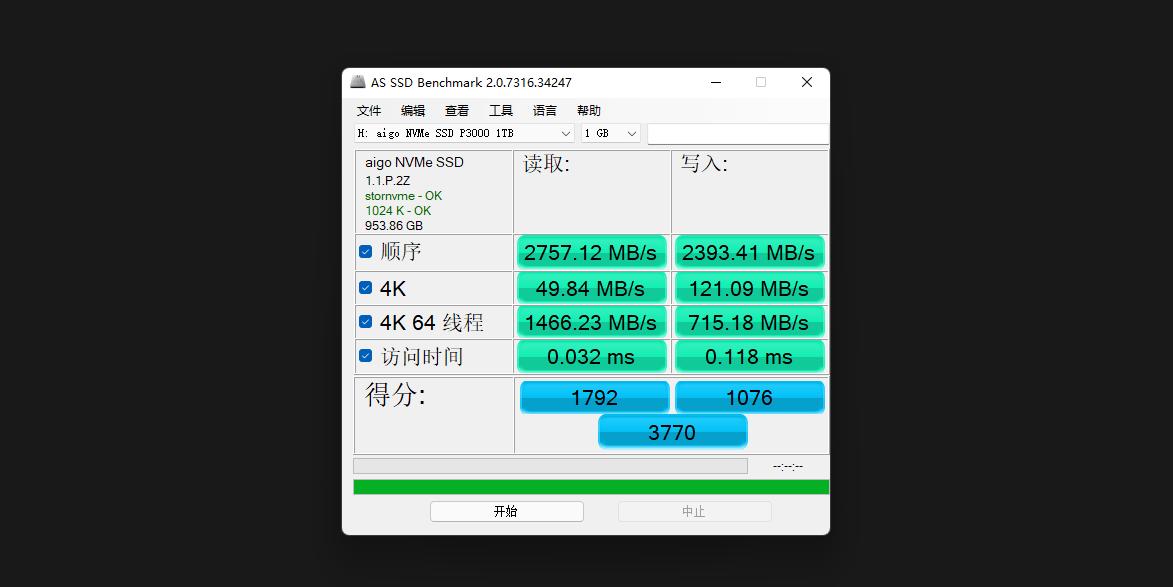Open the 工具 (Tools) menu
This screenshot has height=587, width=1173.
click(x=500, y=110)
